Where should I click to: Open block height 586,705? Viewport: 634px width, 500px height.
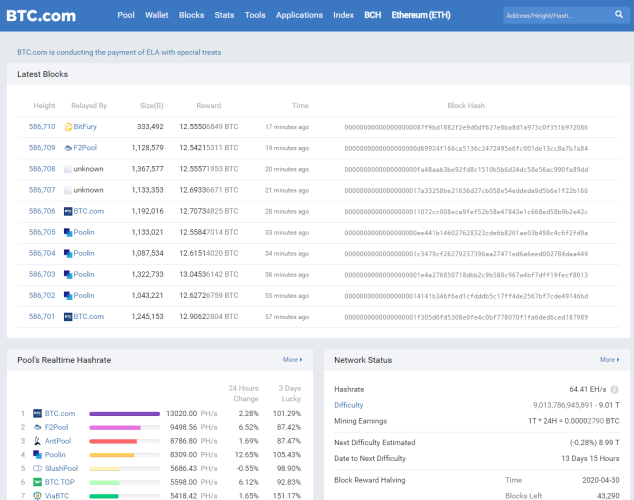click(42, 232)
